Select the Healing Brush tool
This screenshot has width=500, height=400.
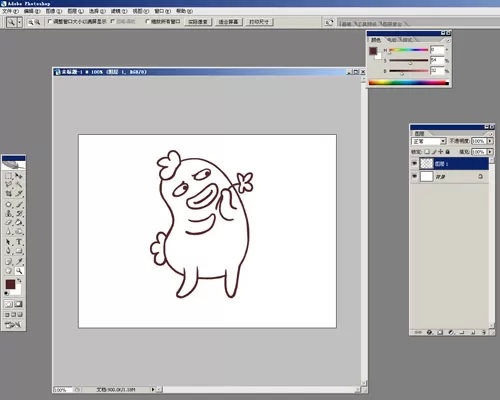pyautogui.click(x=9, y=204)
